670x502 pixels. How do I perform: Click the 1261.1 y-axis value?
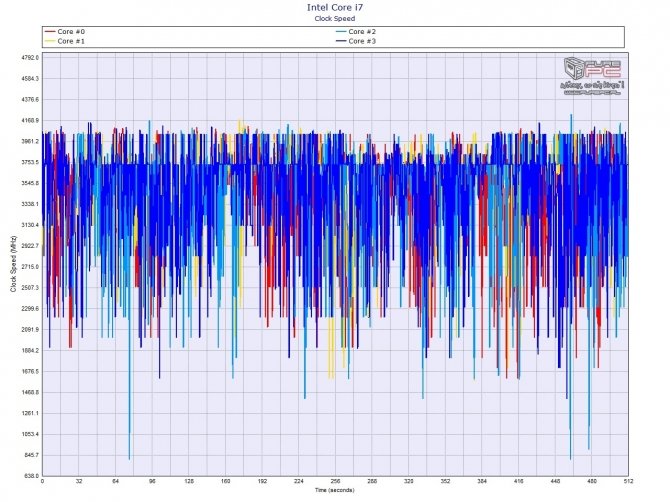[31, 414]
